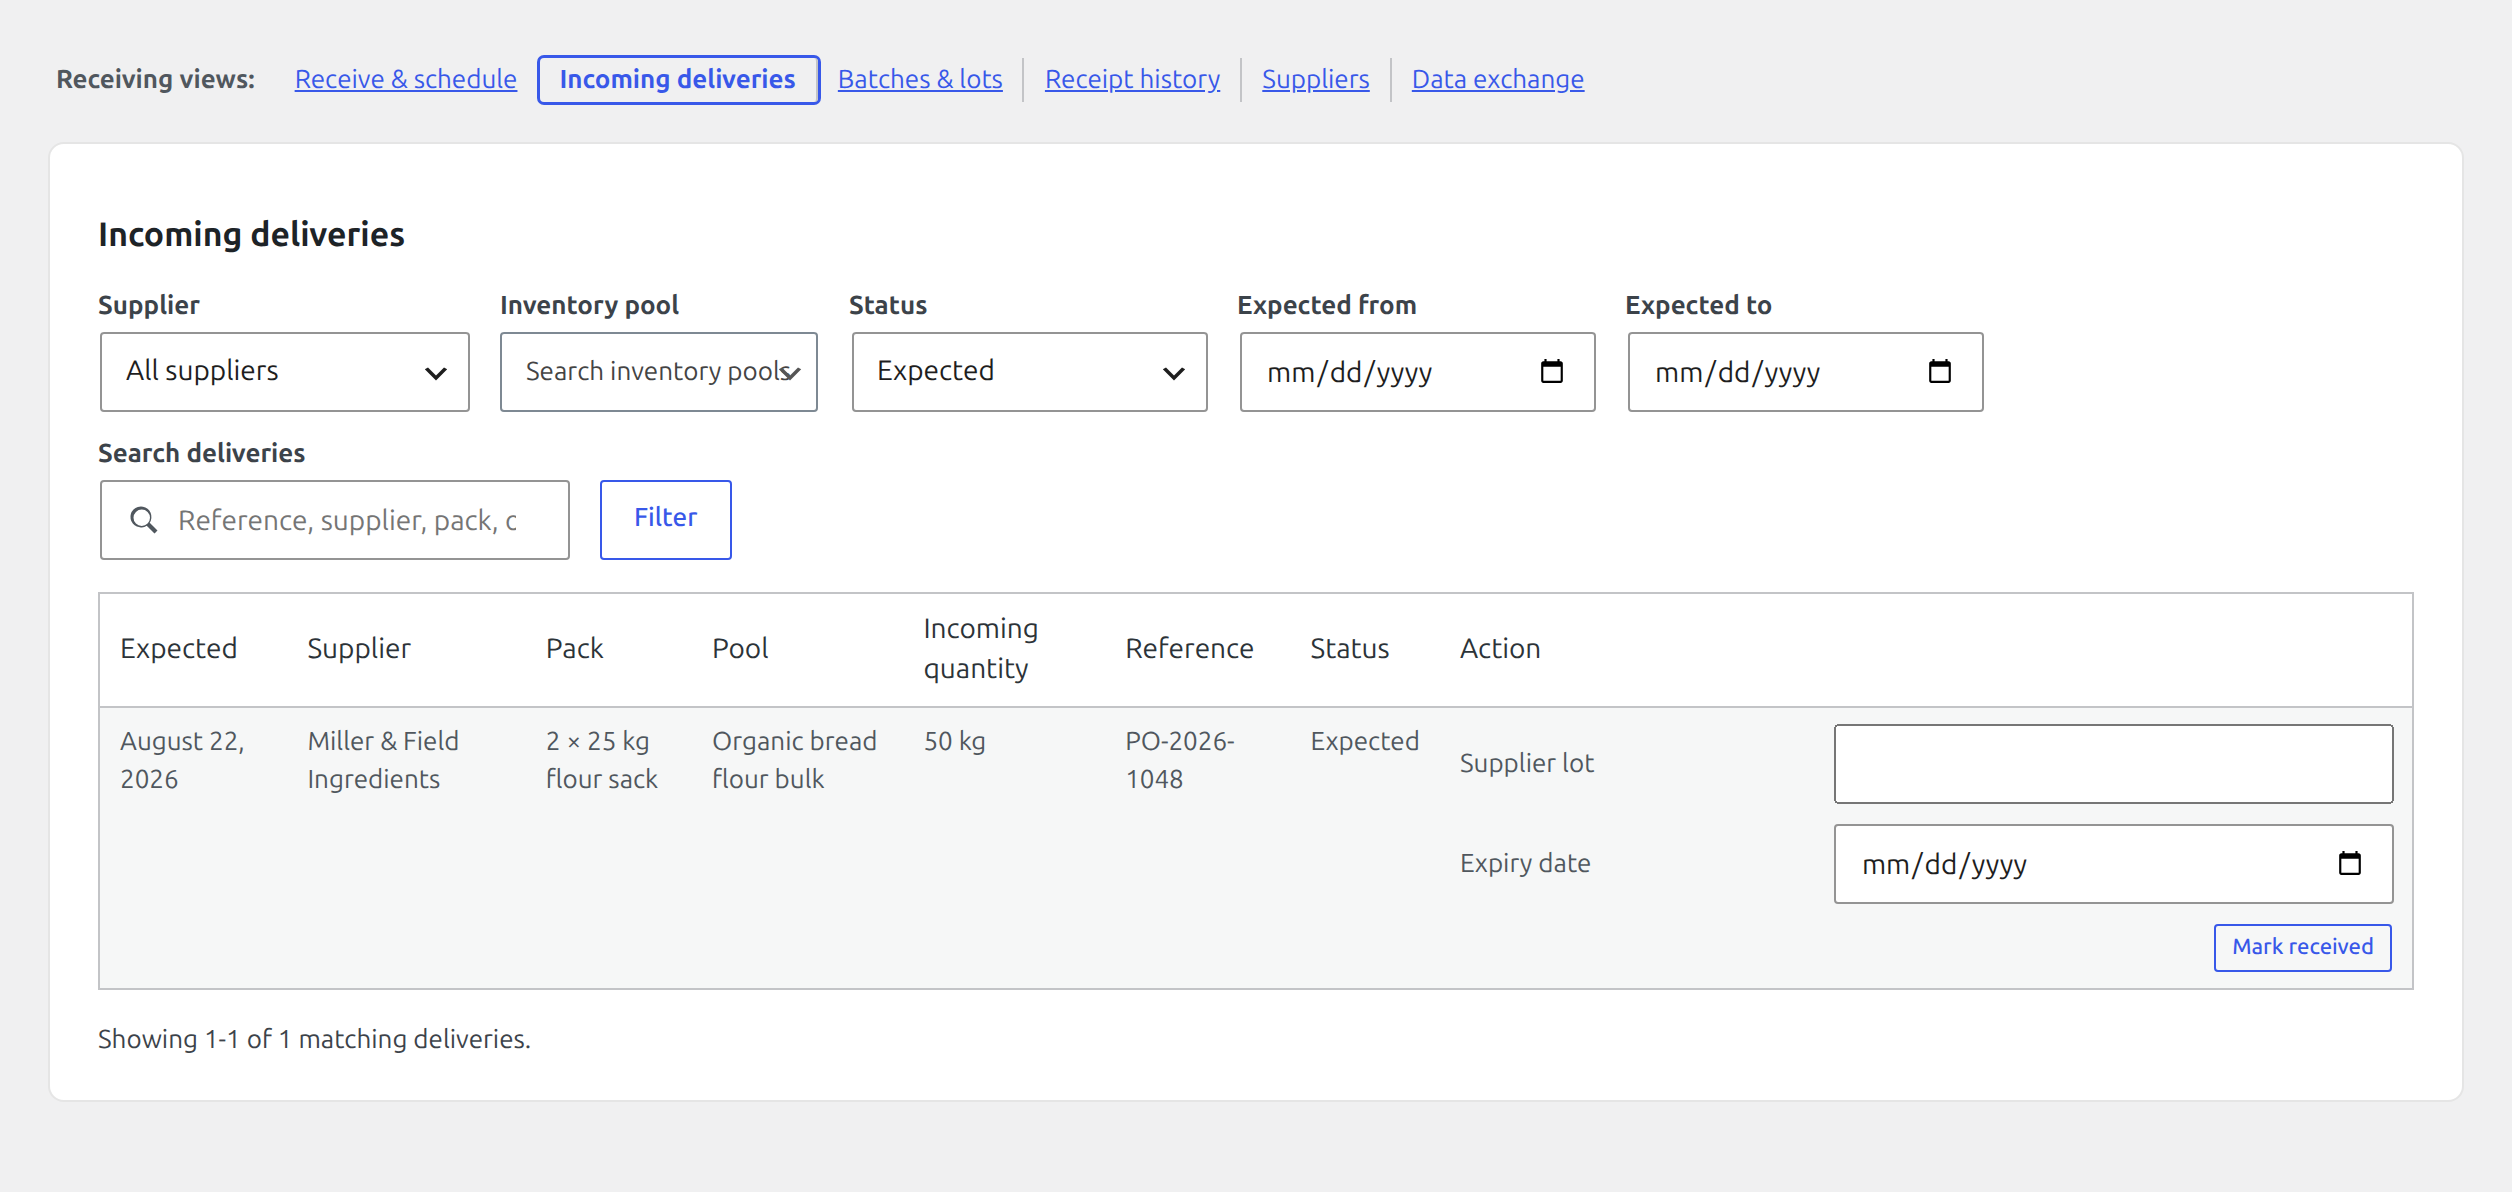Click the Status column header in the table
This screenshot has width=2512, height=1192.
click(x=1349, y=648)
